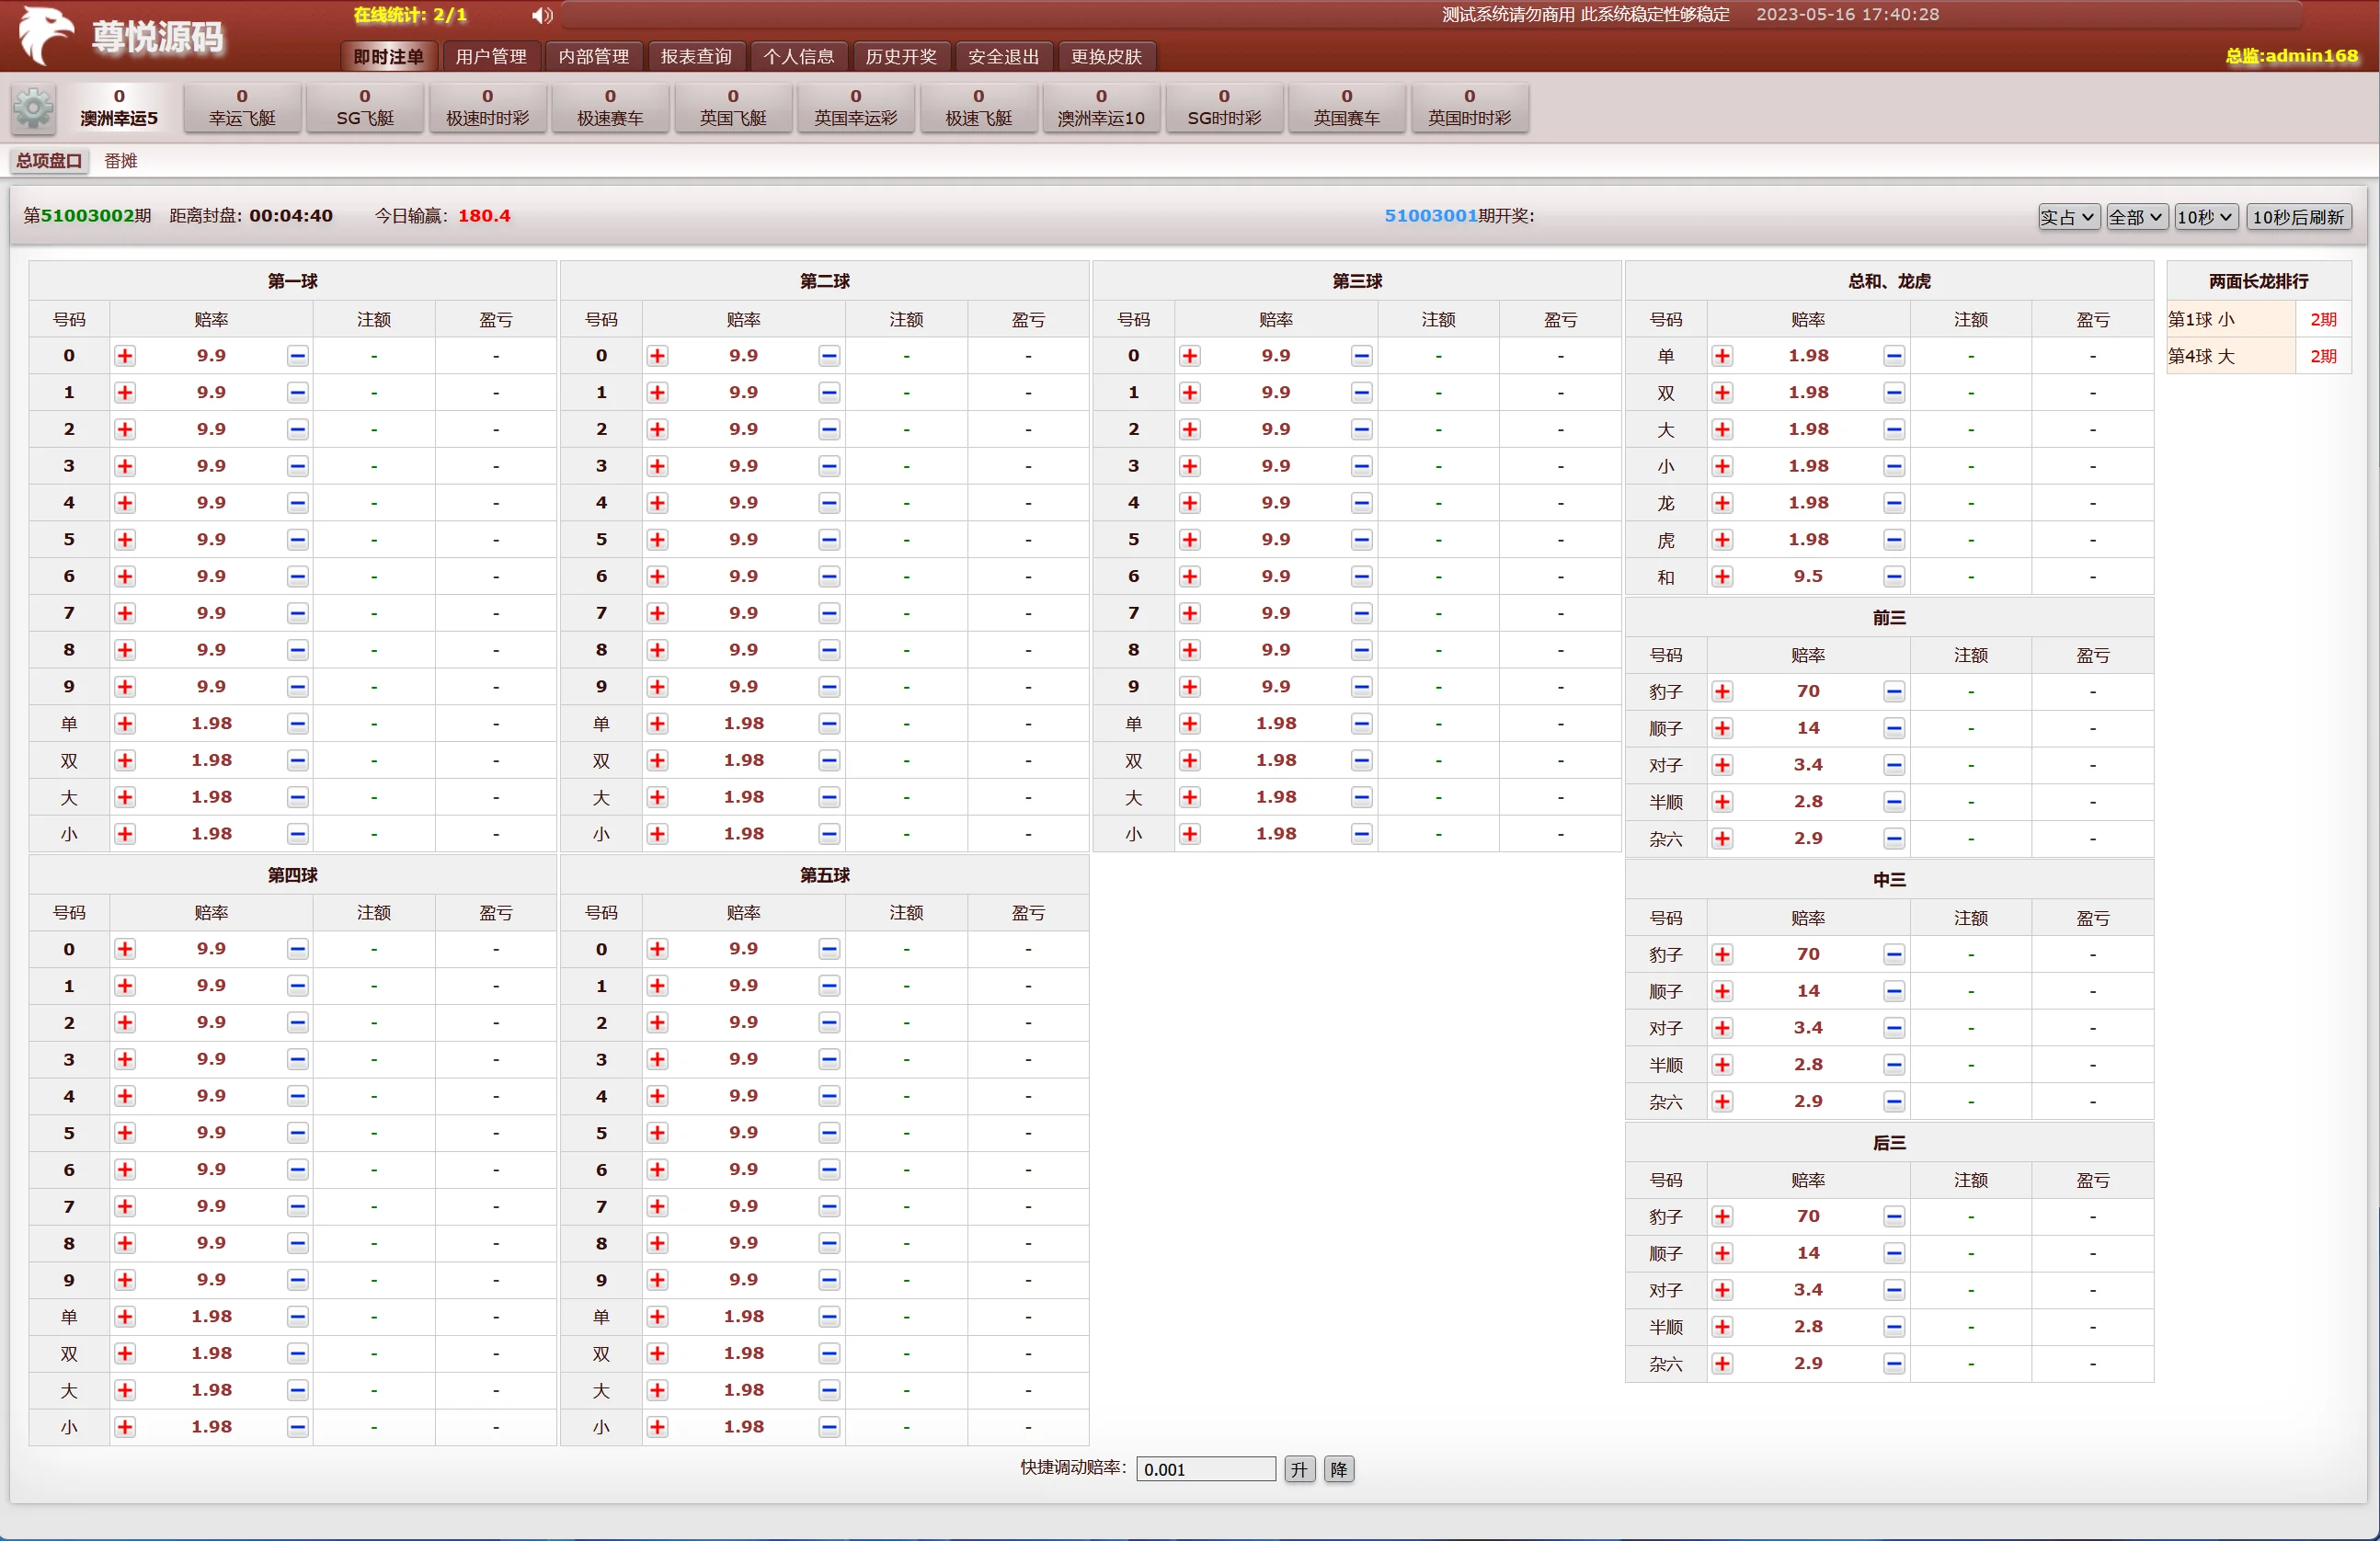2380x1541 pixels.
Task: Click minus icon for 第二球 number 5
Action: pos(829,540)
